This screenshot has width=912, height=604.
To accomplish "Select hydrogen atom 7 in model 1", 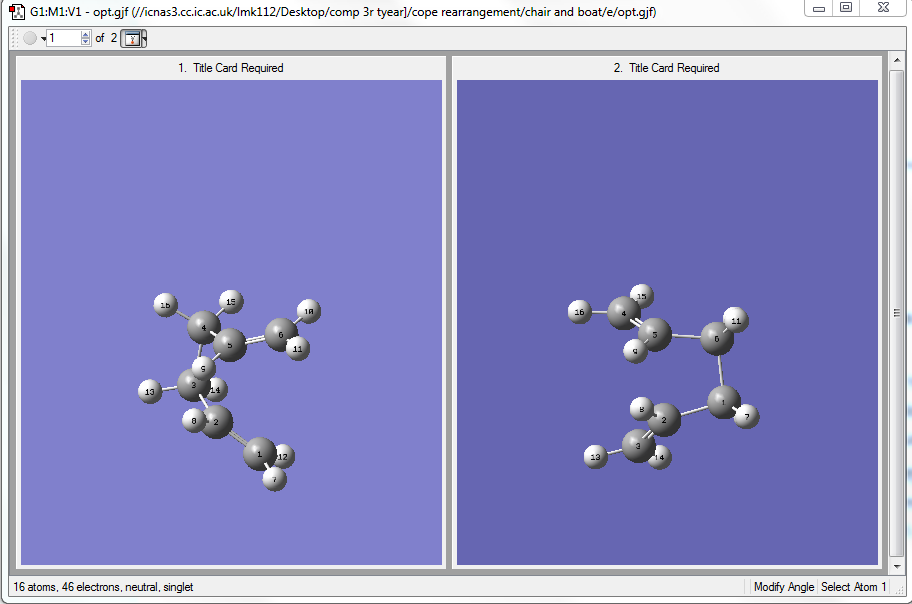I will [275, 479].
